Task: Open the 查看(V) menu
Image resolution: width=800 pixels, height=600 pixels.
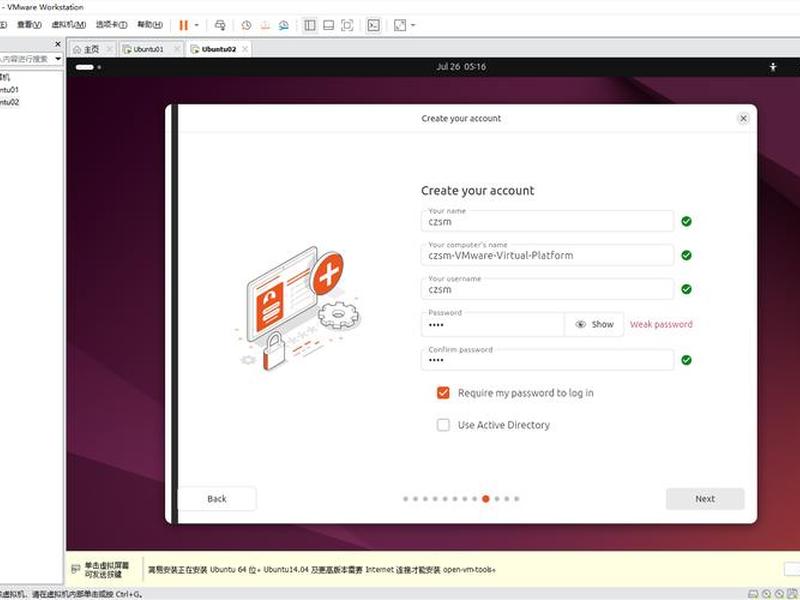Action: (29, 24)
